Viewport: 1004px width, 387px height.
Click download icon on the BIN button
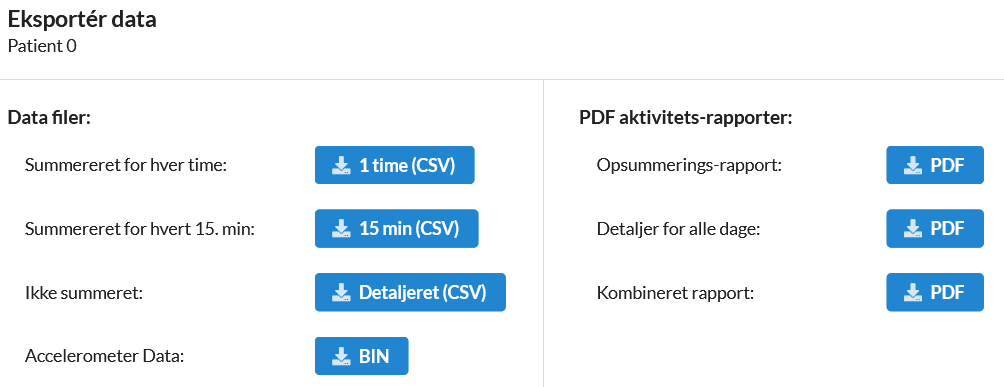click(341, 356)
